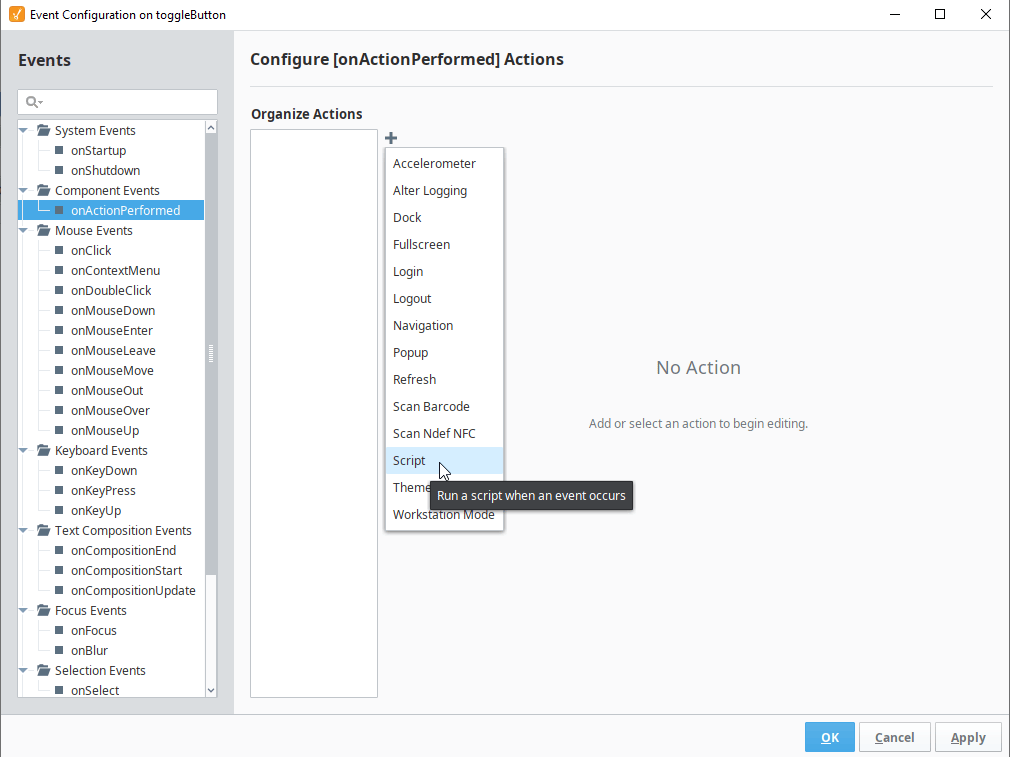The width and height of the screenshot is (1010, 757).
Task: Click the Mouse Events folder icon
Action: (x=43, y=230)
